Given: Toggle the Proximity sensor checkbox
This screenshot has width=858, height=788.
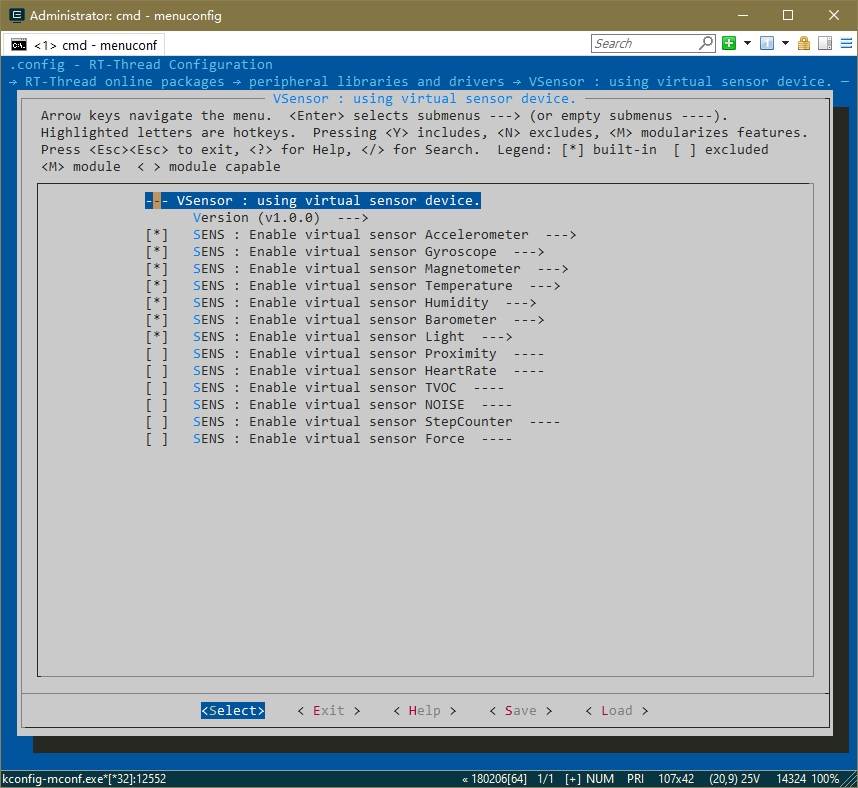Looking at the screenshot, I should [156, 354].
